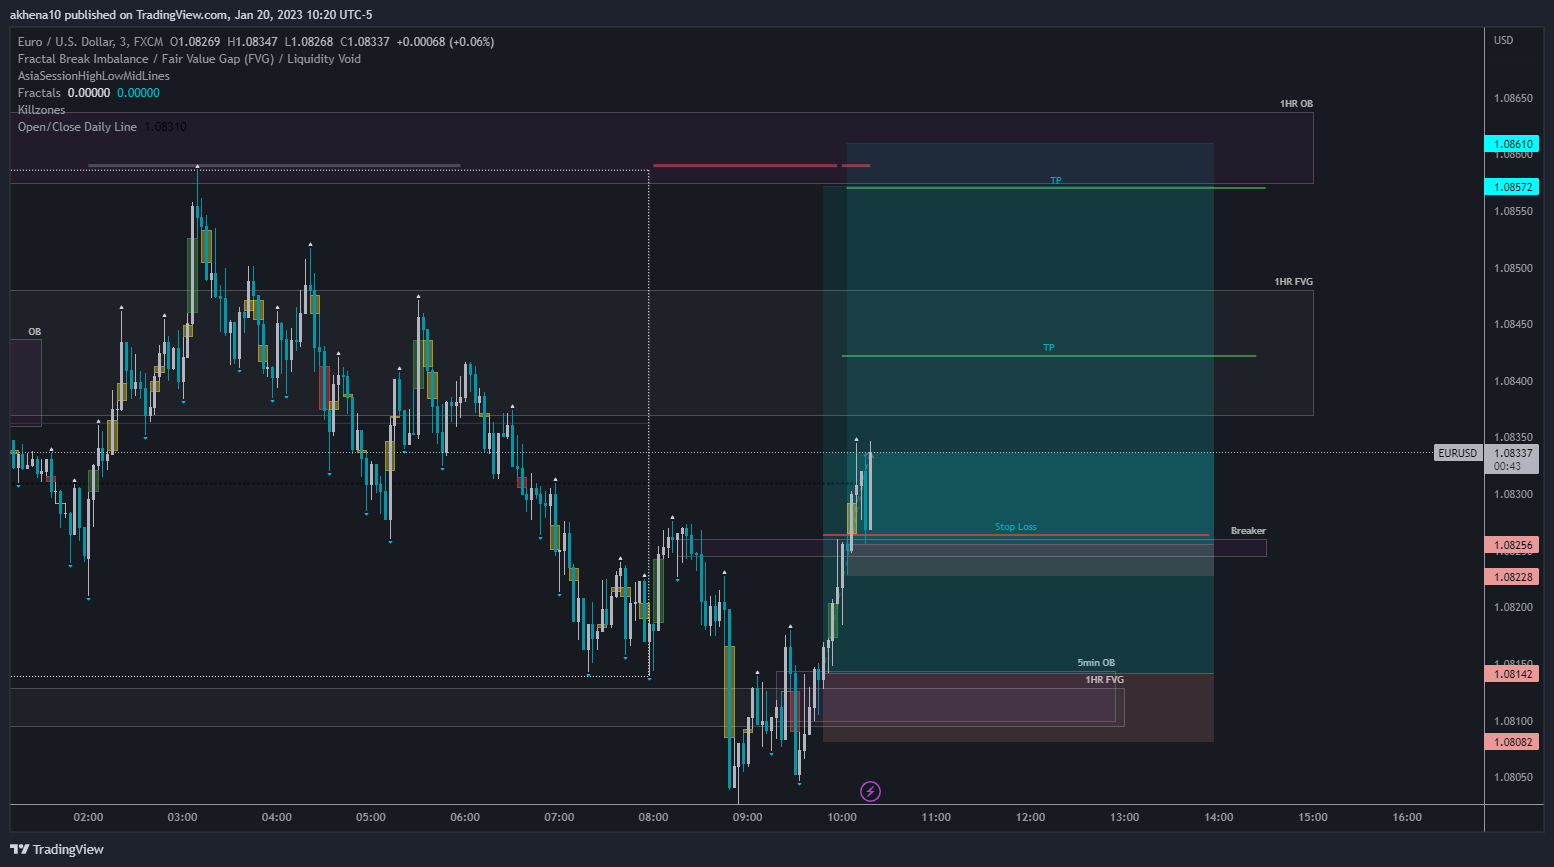Click the 1.08200 price axis tick

[x=1513, y=607]
